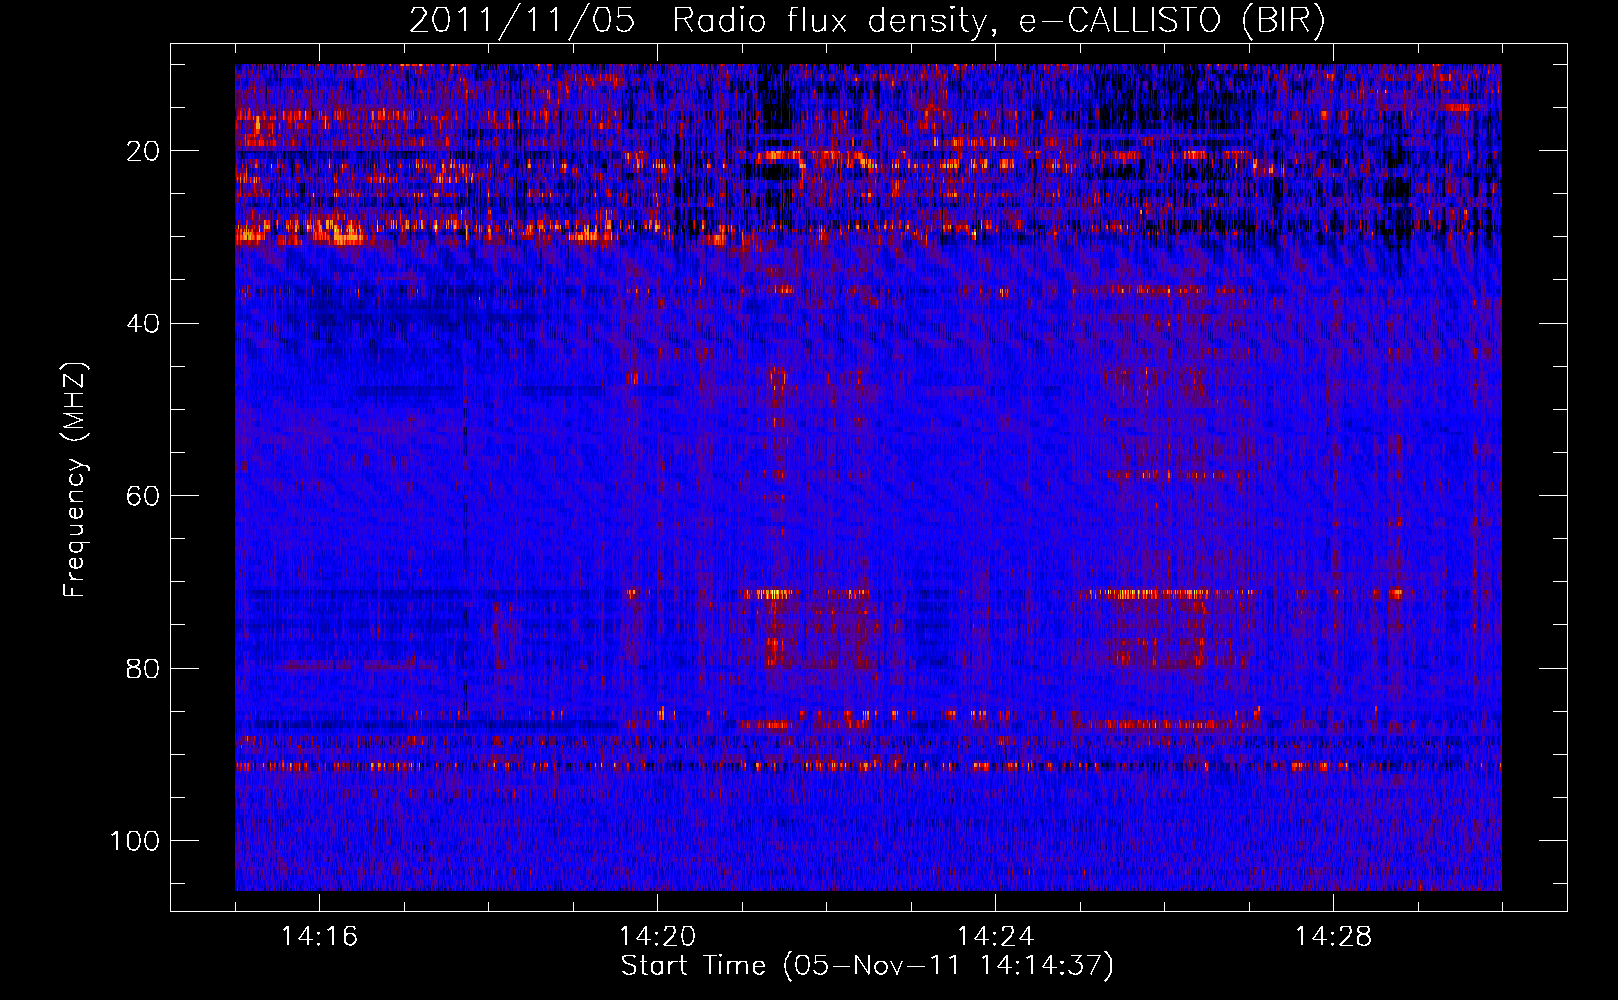The height and width of the screenshot is (1000, 1618).
Task: Click the '14:16' time tick label
Action: point(319,937)
